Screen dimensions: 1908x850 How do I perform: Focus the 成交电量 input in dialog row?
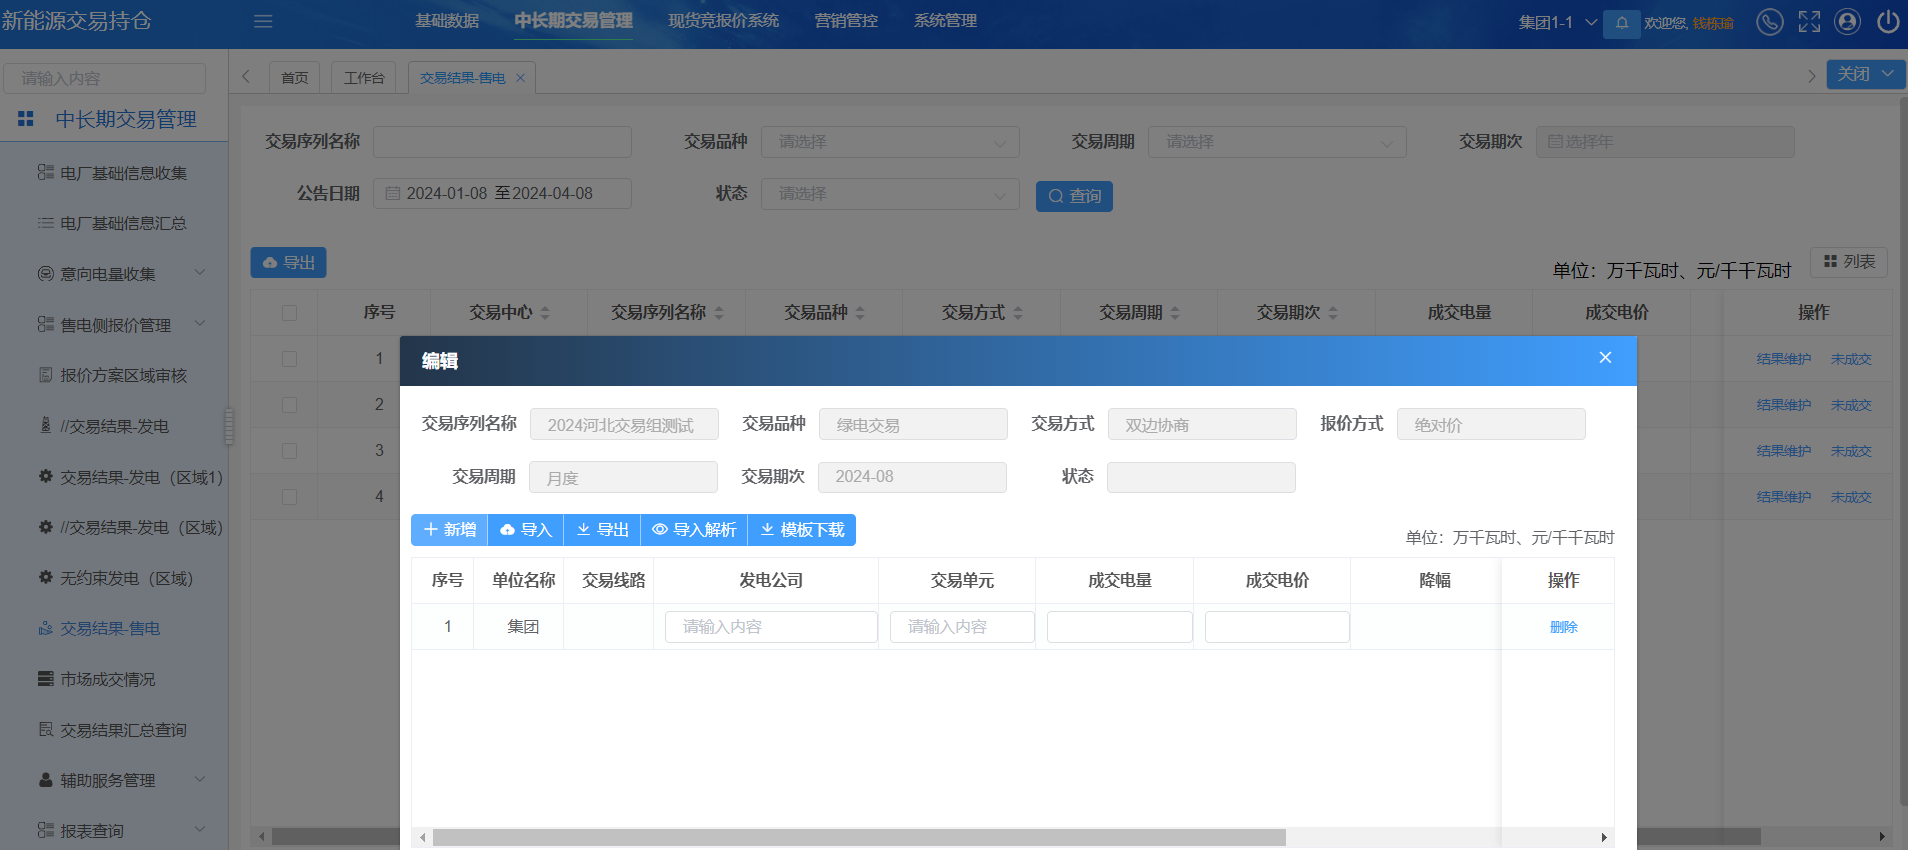click(1120, 627)
